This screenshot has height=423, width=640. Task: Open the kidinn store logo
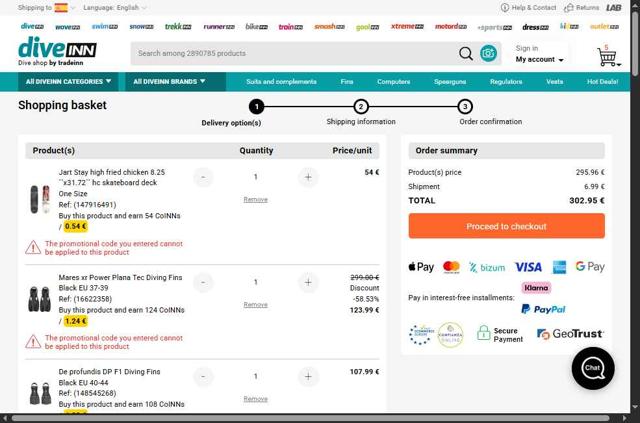click(569, 26)
